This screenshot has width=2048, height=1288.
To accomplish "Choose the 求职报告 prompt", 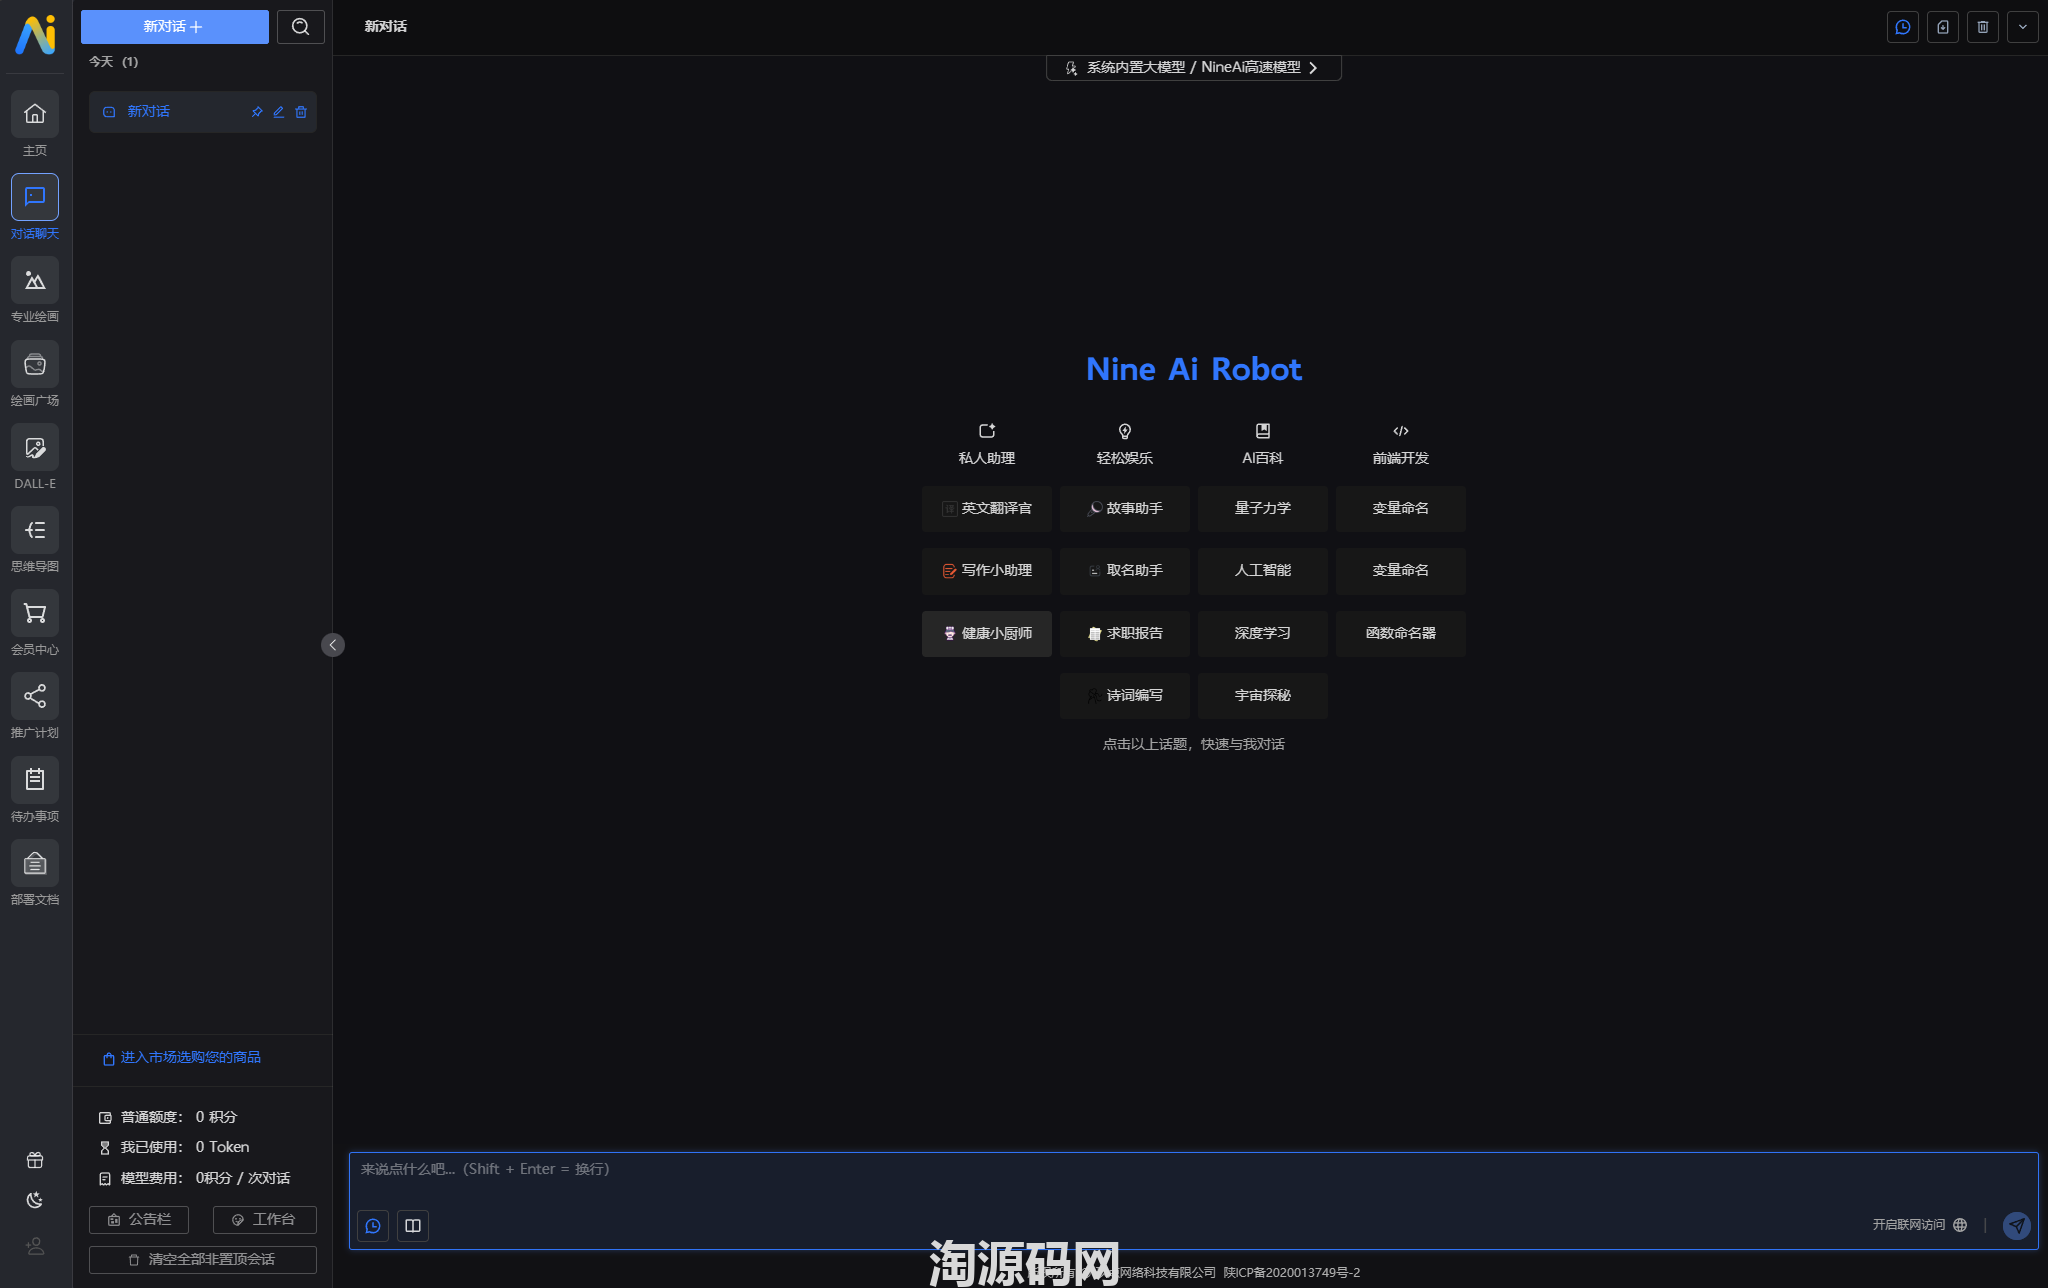I will [1125, 634].
